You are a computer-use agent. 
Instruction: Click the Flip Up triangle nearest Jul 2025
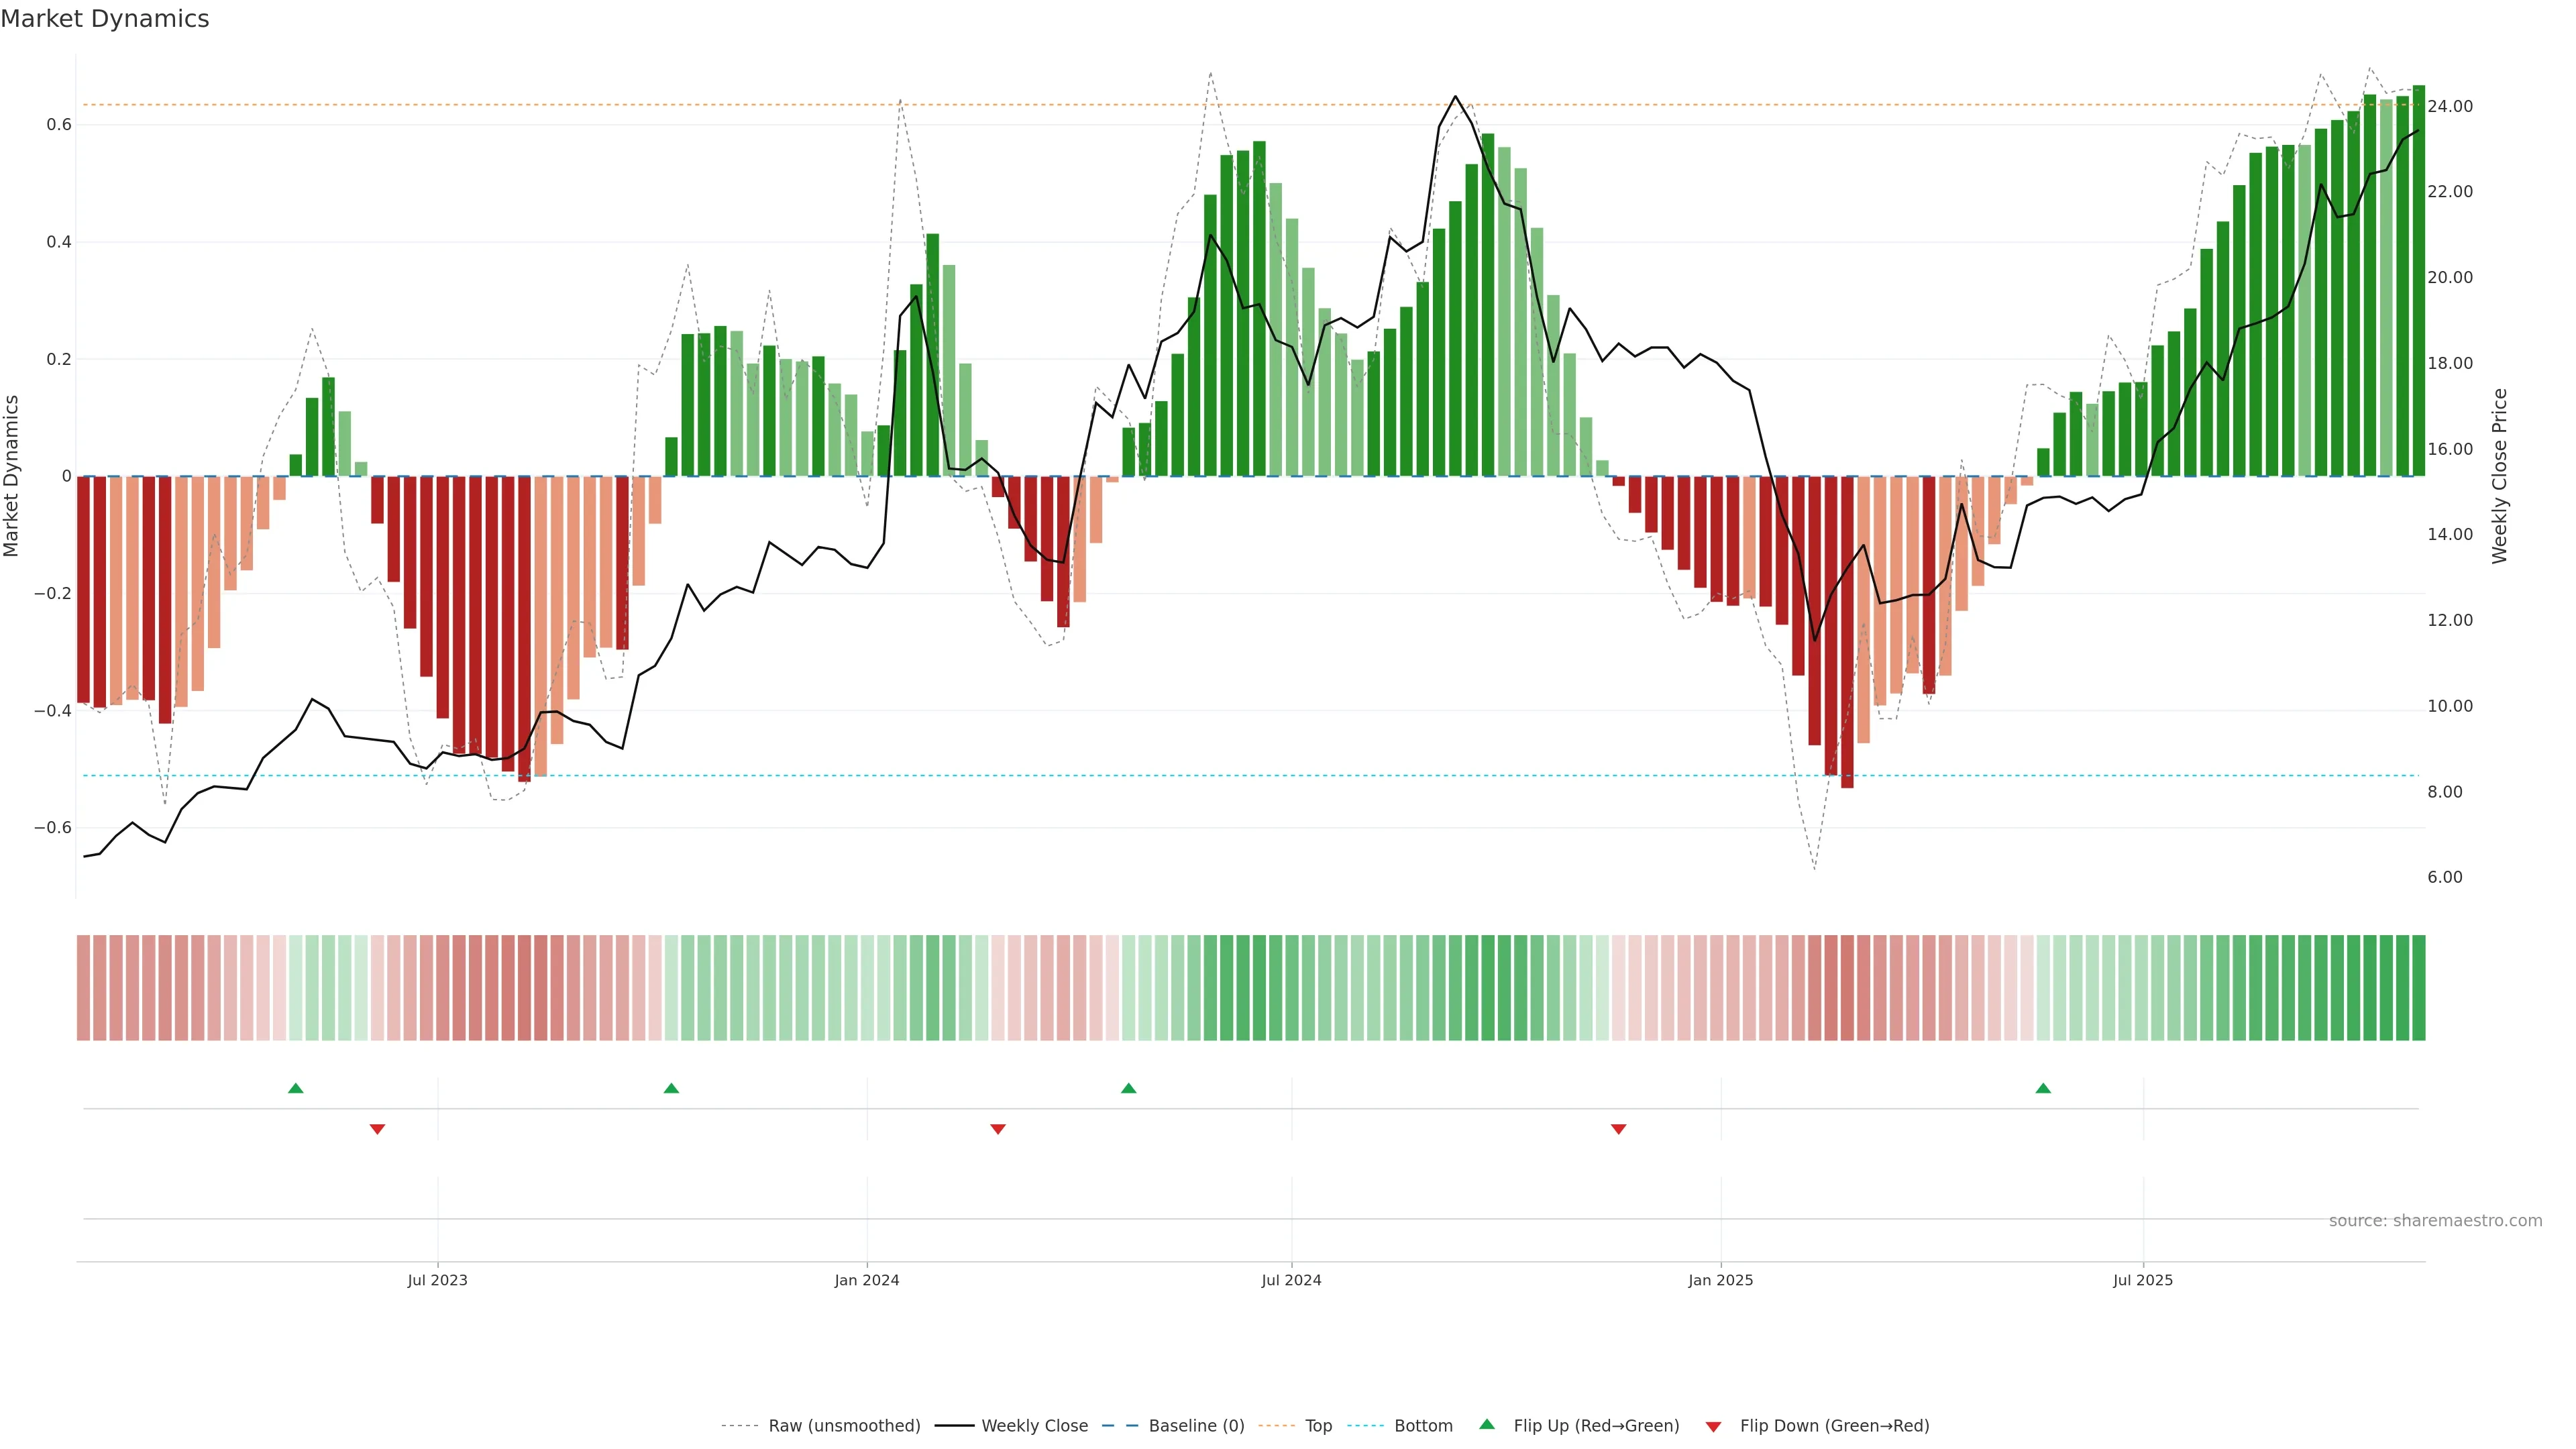2043,1088
